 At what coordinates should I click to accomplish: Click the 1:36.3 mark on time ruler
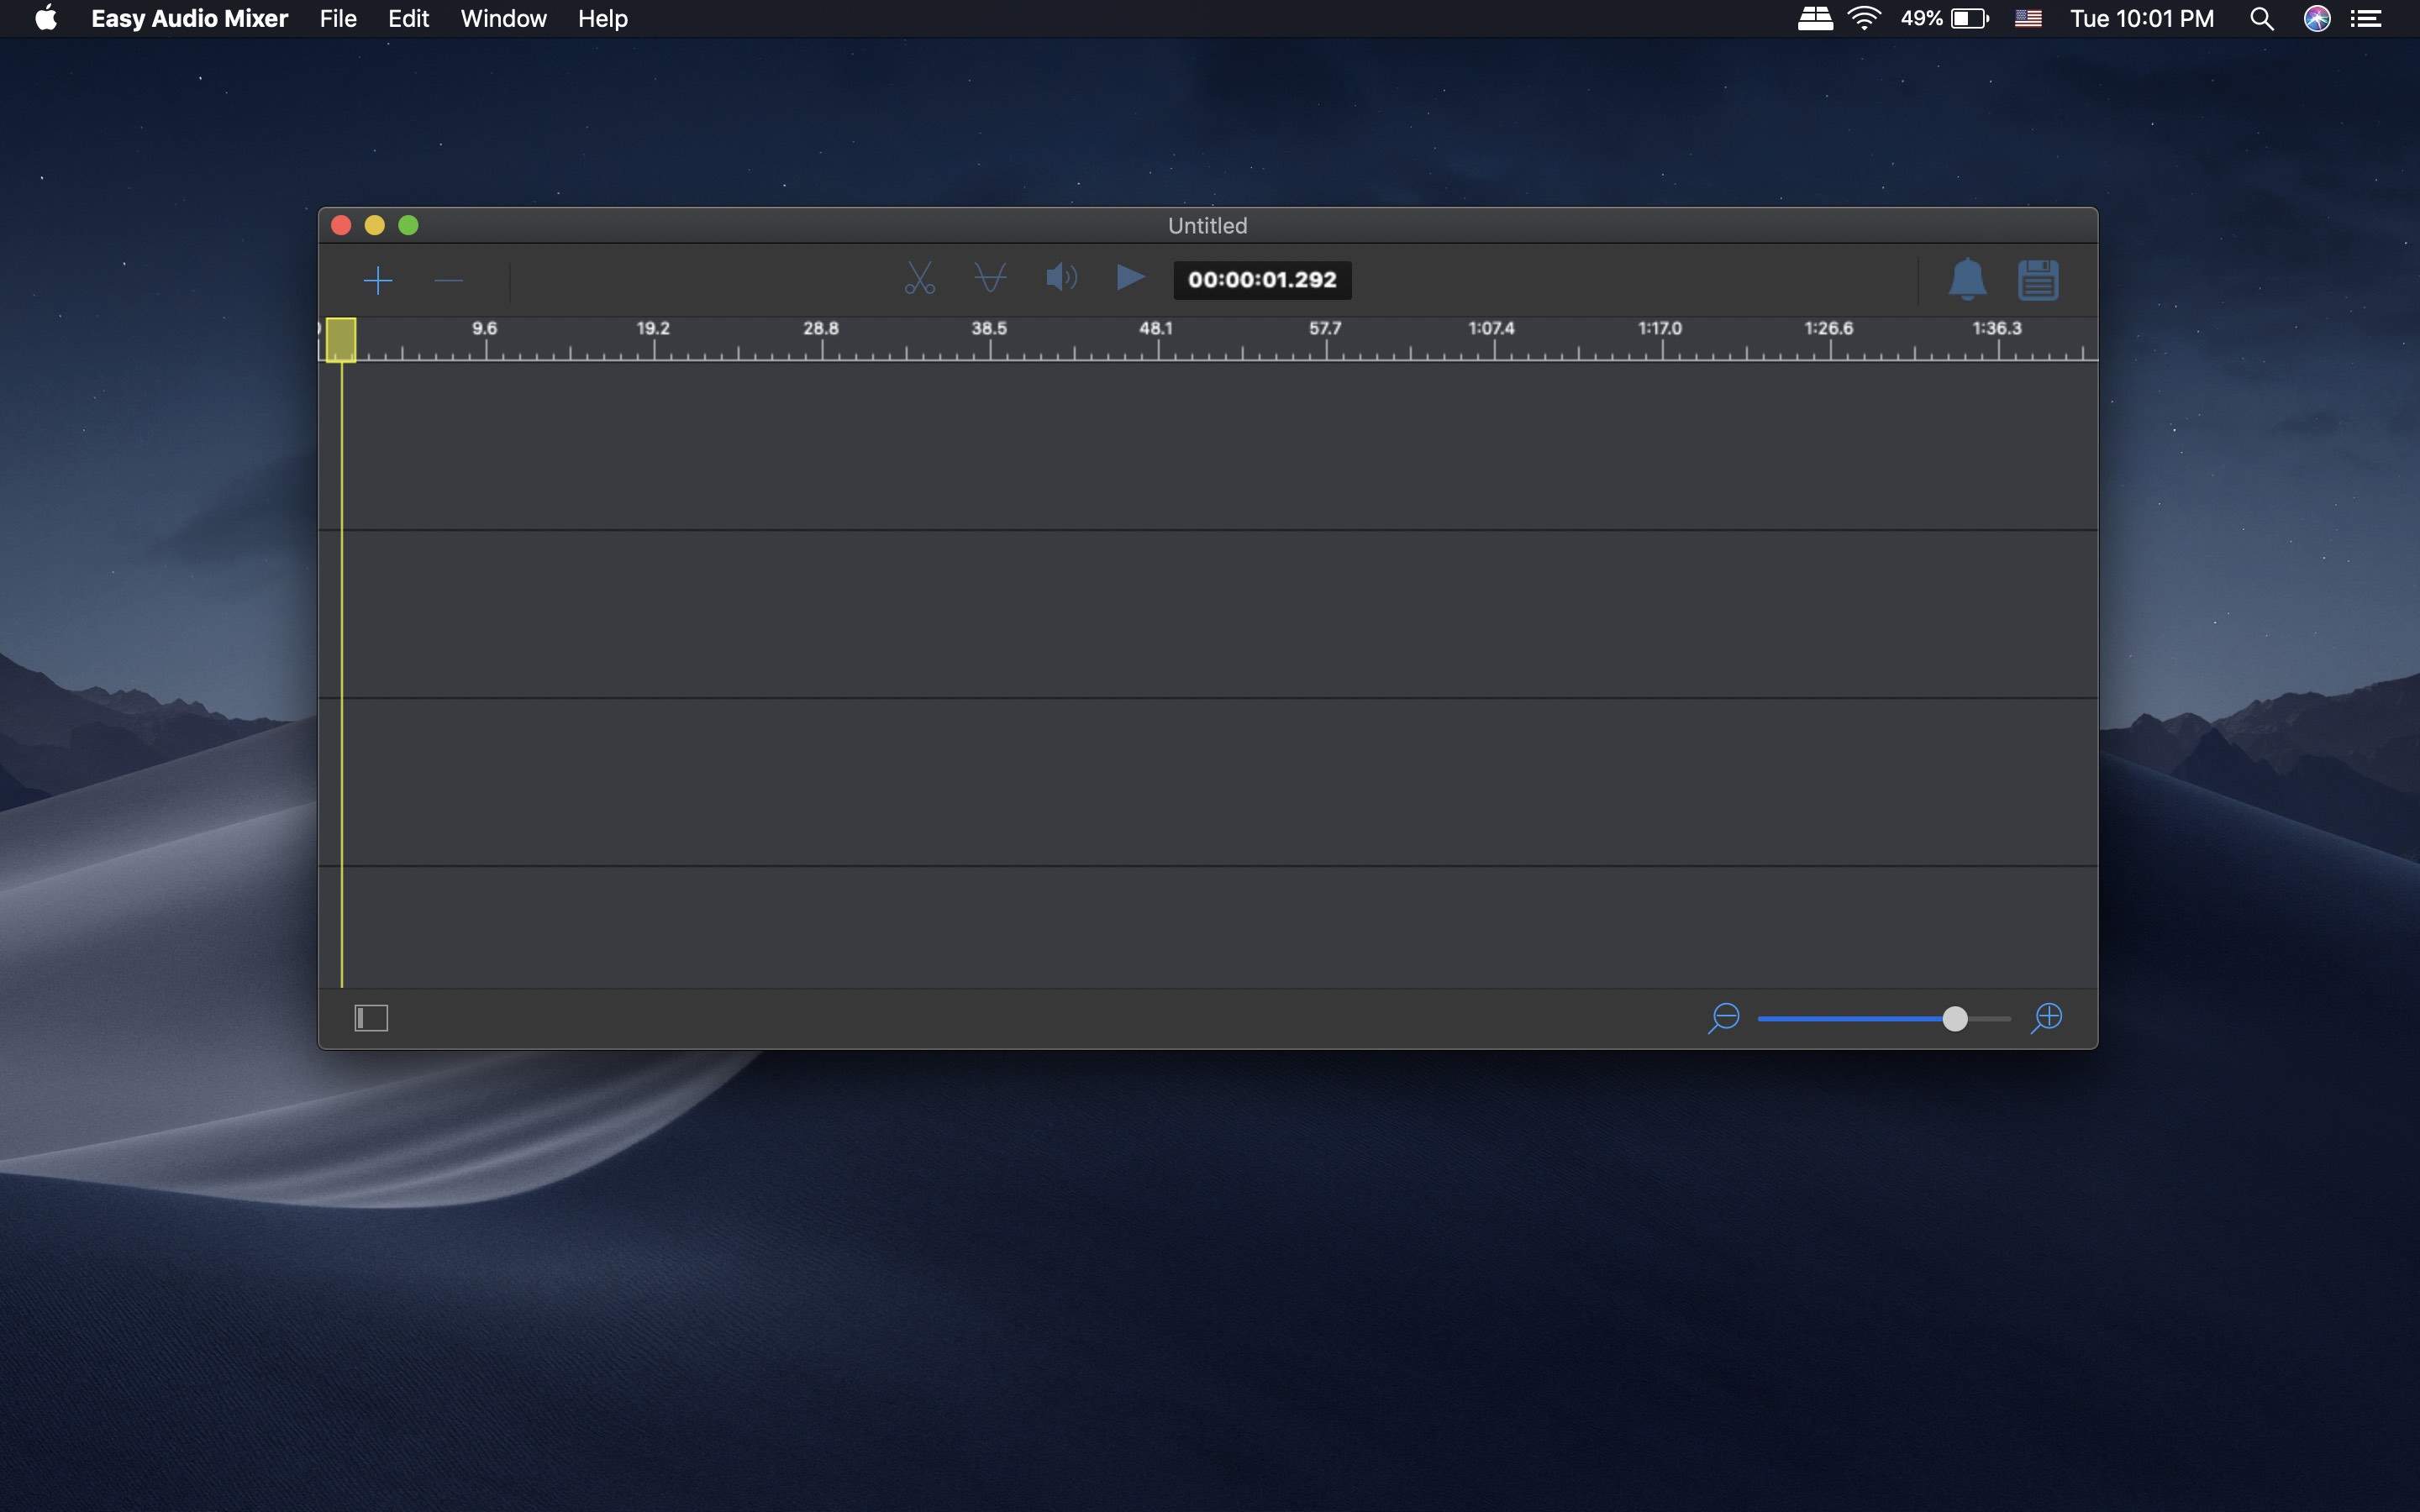point(1997,328)
